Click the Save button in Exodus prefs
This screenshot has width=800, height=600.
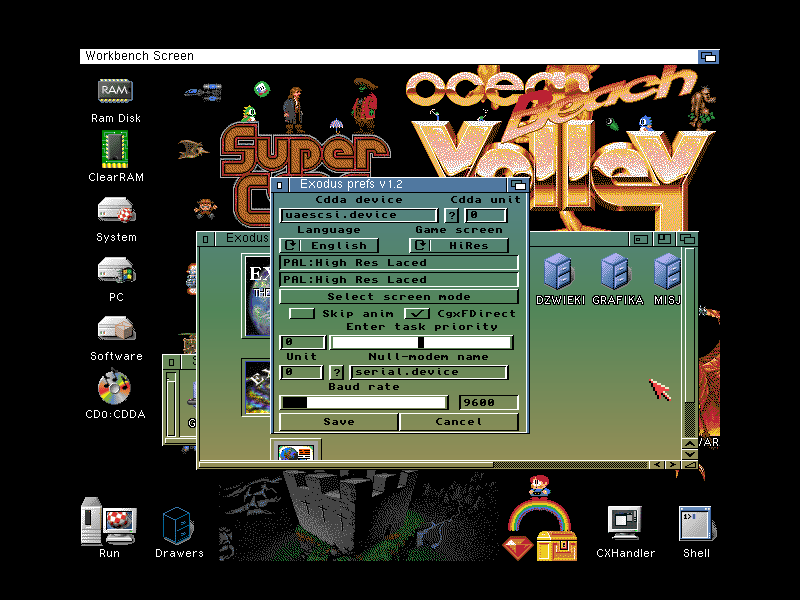(x=339, y=421)
